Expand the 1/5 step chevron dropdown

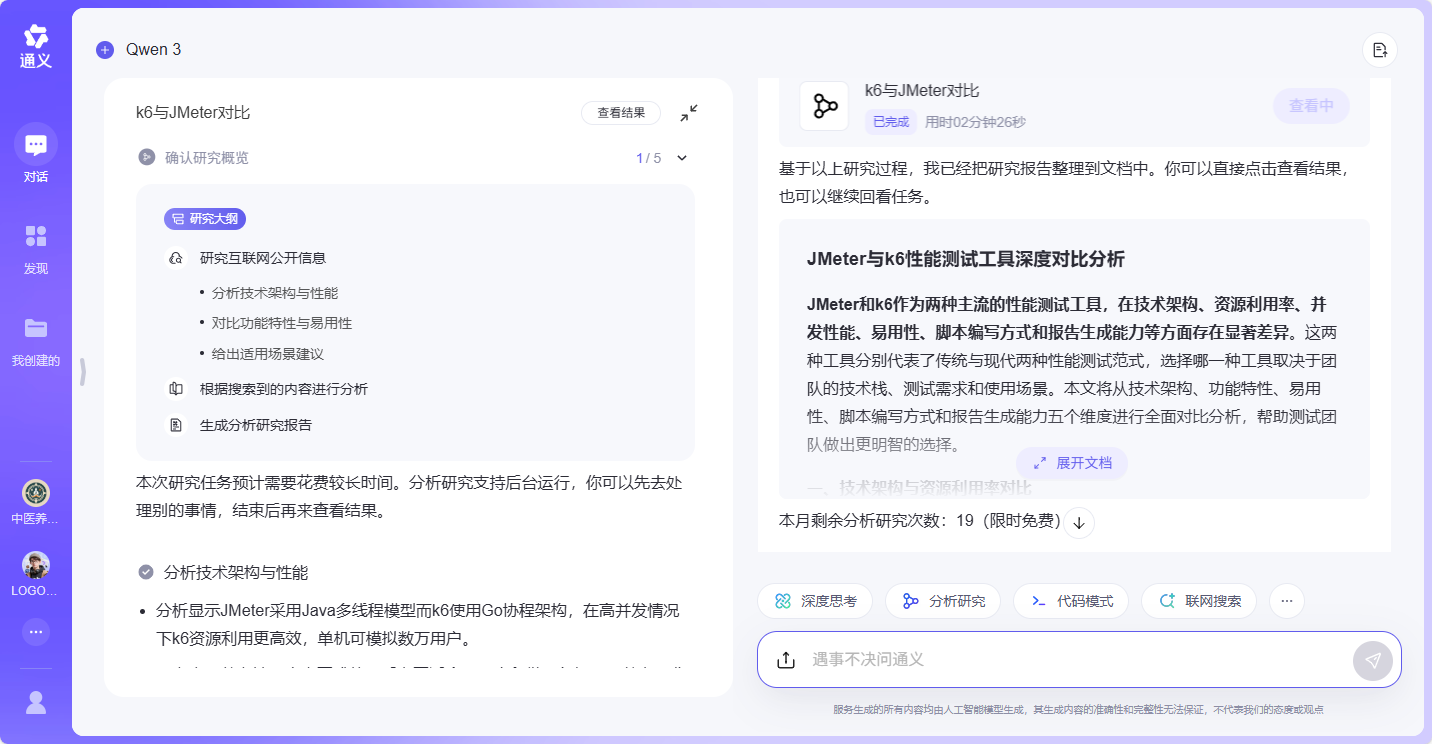point(682,158)
